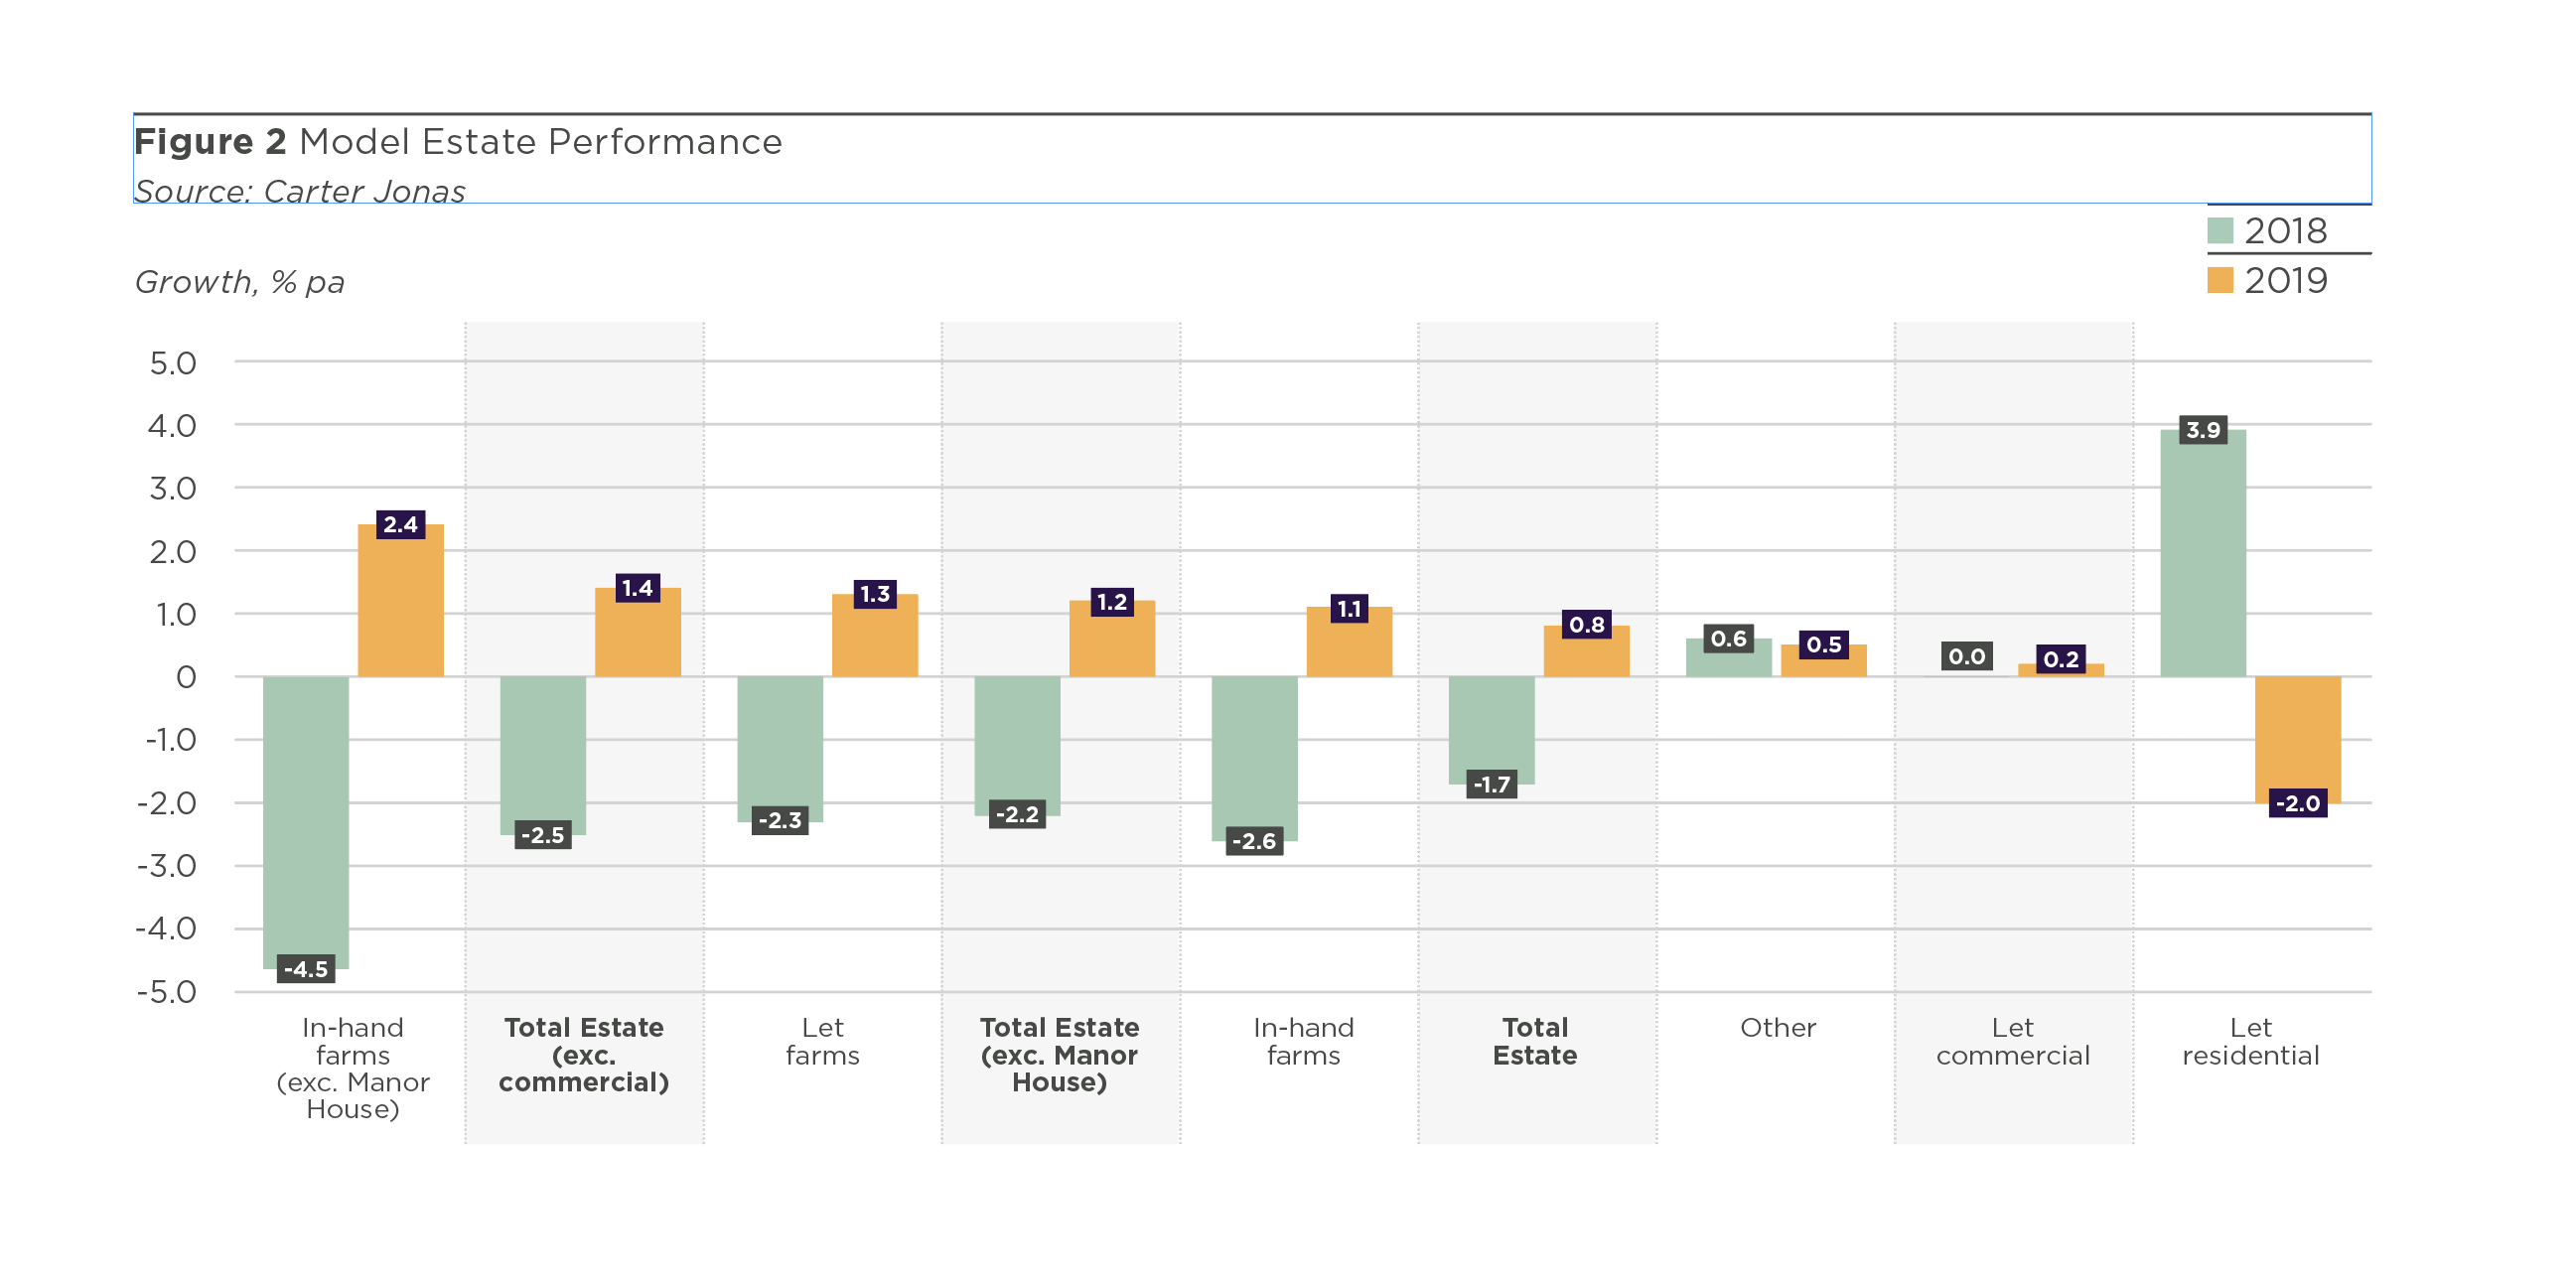Click the orange 2019 legend swatch
The height and width of the screenshot is (1287, 2576).
click(2219, 280)
